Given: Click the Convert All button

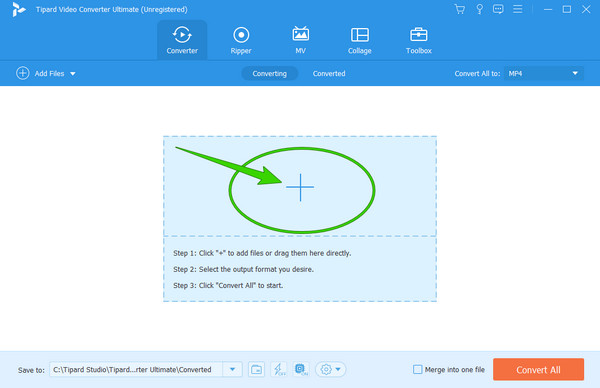Looking at the screenshot, I should click(x=538, y=370).
